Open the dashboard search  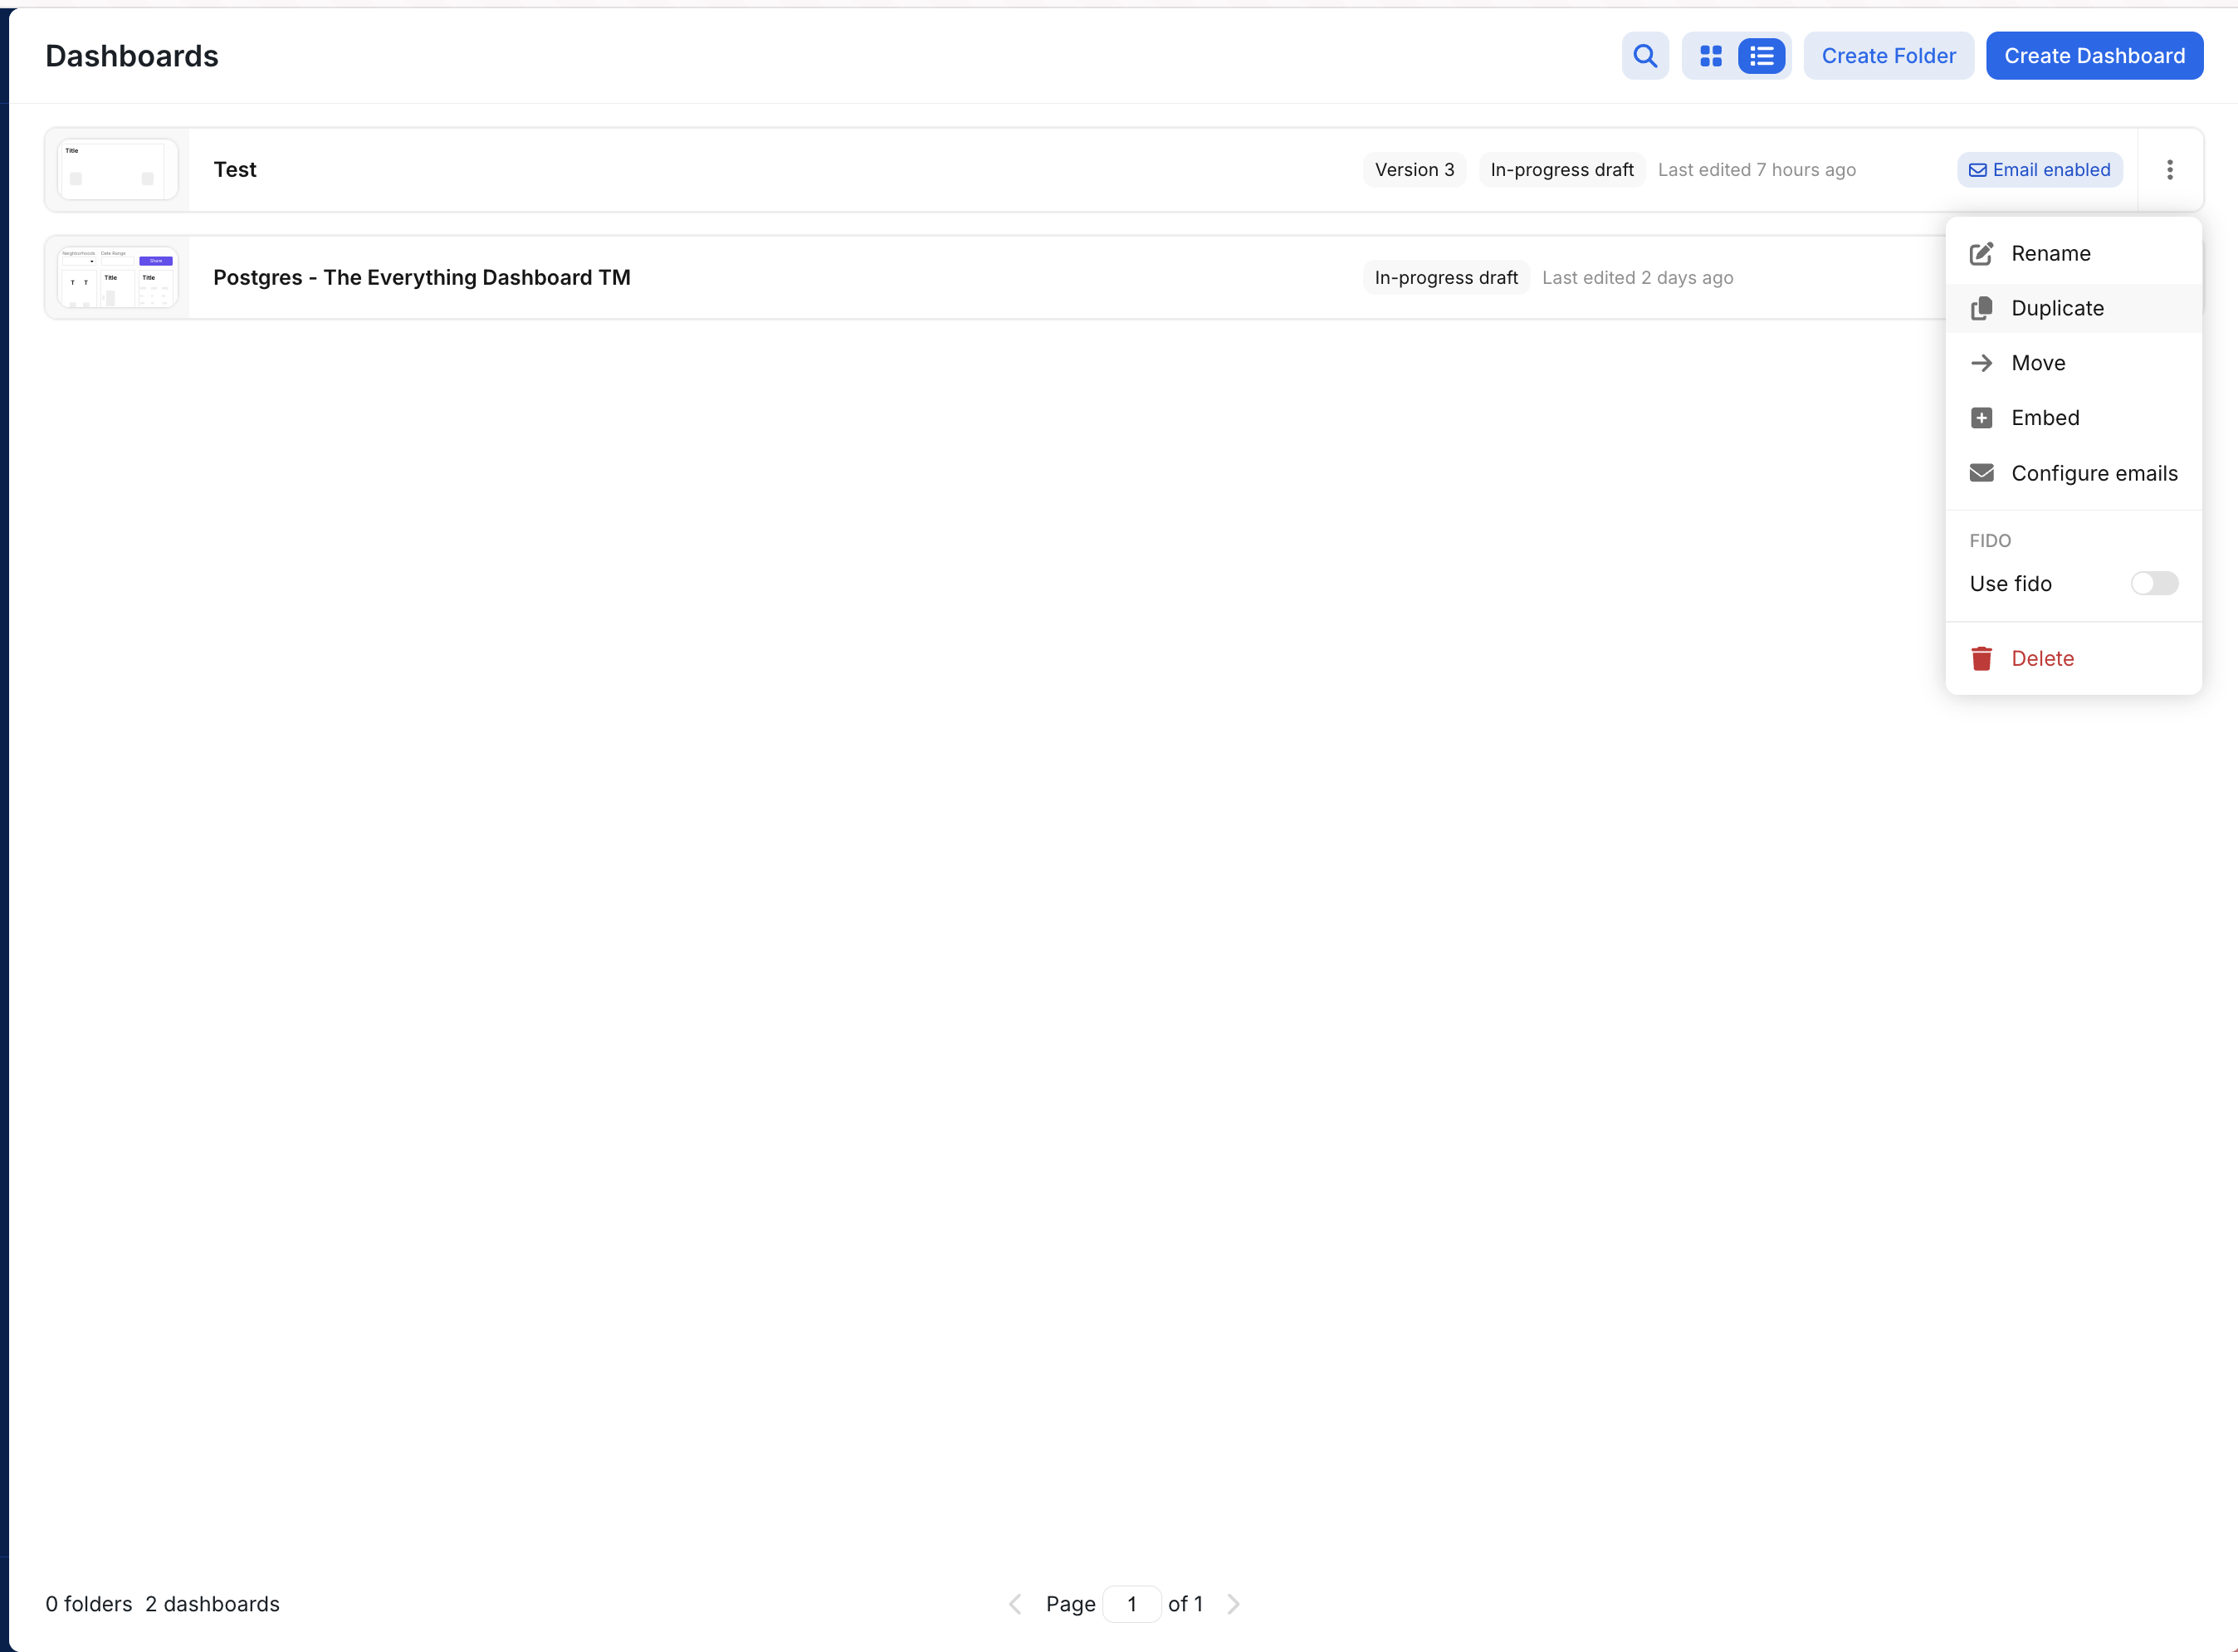[1644, 55]
